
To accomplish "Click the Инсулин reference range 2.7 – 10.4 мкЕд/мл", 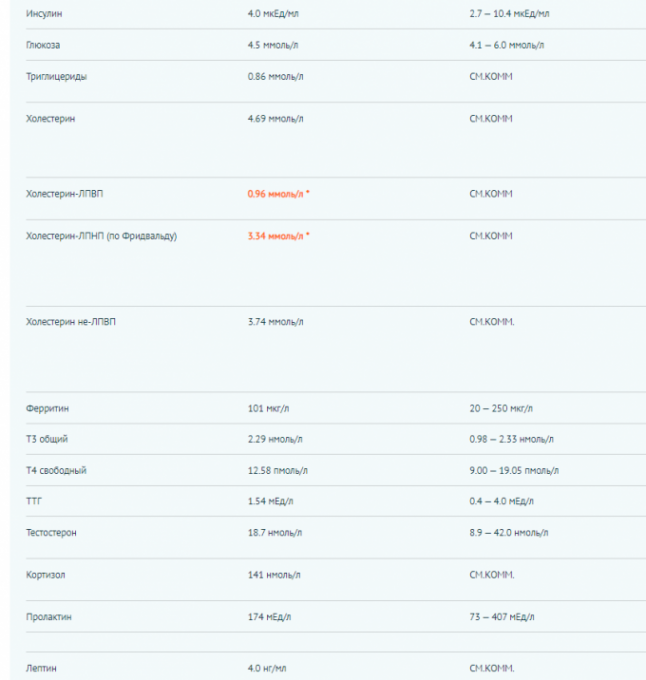I will click(x=509, y=14).
